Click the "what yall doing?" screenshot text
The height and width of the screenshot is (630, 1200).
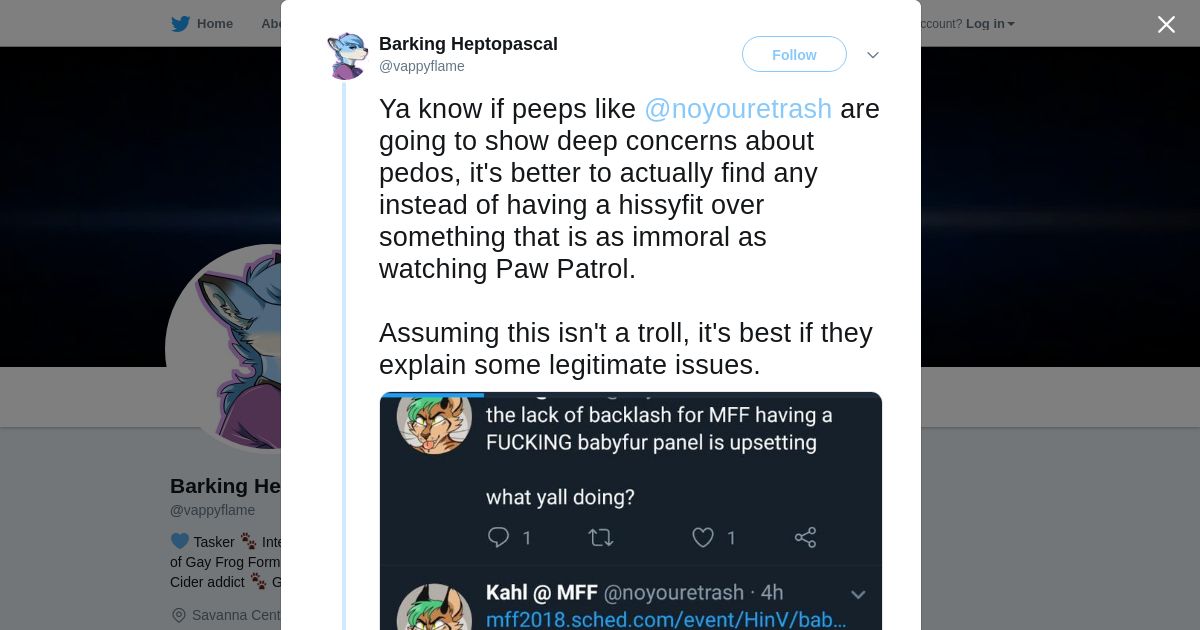point(560,497)
